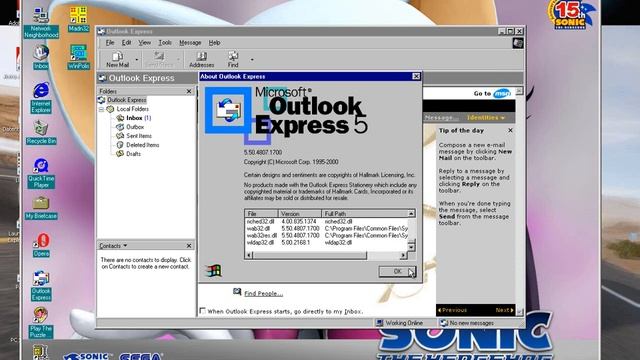The image size is (640, 360).
Task: Close the Folders pane
Action: tap(189, 91)
